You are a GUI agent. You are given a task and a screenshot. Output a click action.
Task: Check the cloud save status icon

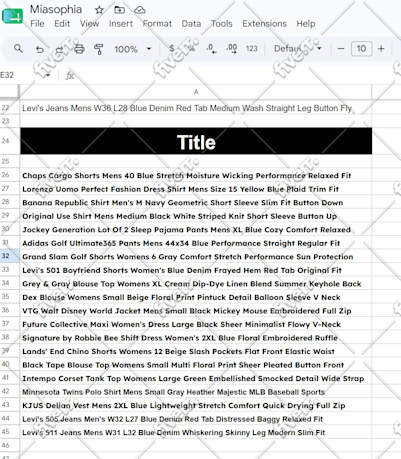[140, 10]
